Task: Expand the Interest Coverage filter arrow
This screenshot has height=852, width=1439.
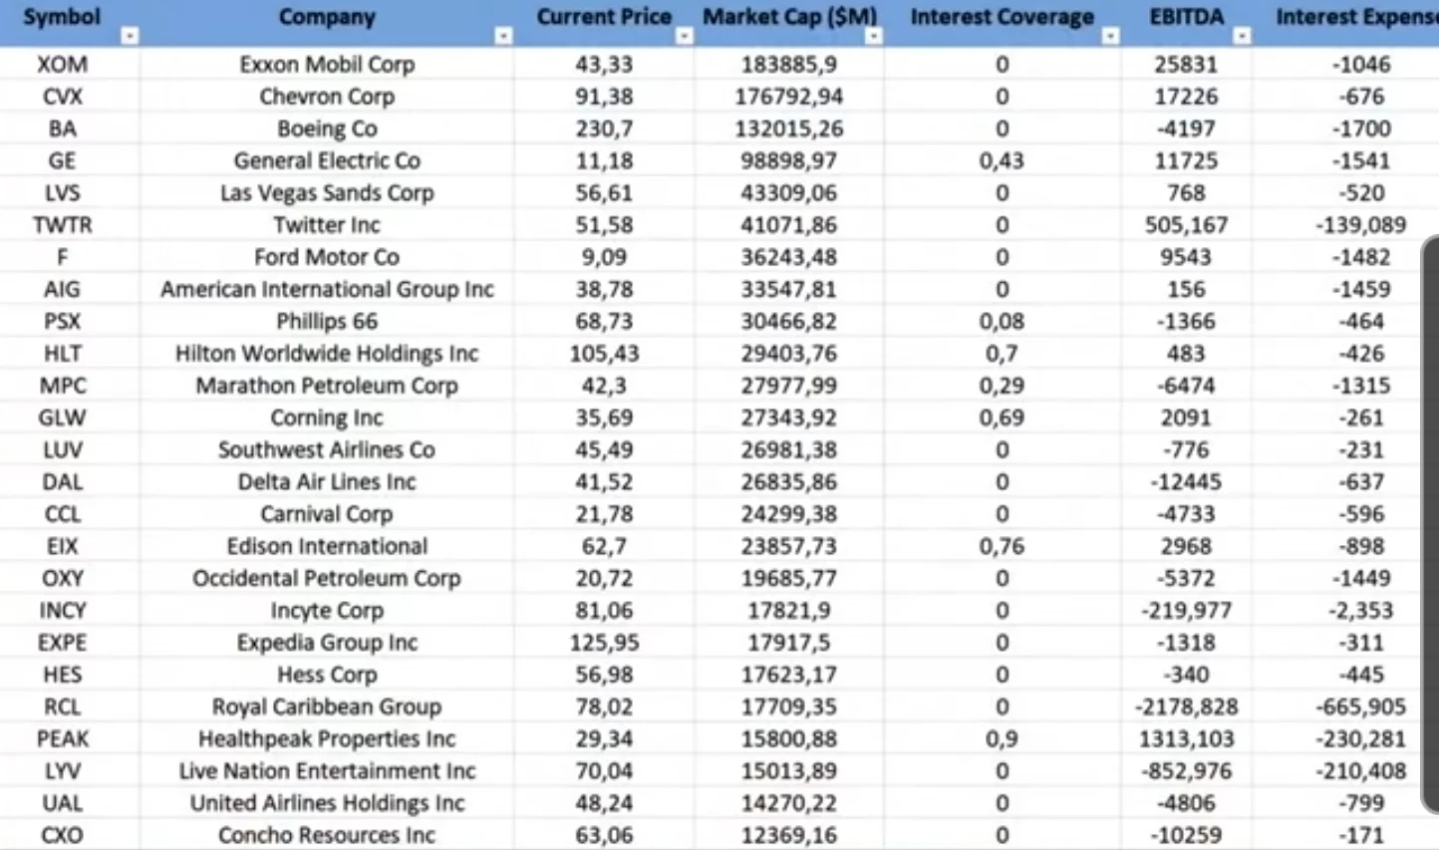Action: (x=1110, y=37)
